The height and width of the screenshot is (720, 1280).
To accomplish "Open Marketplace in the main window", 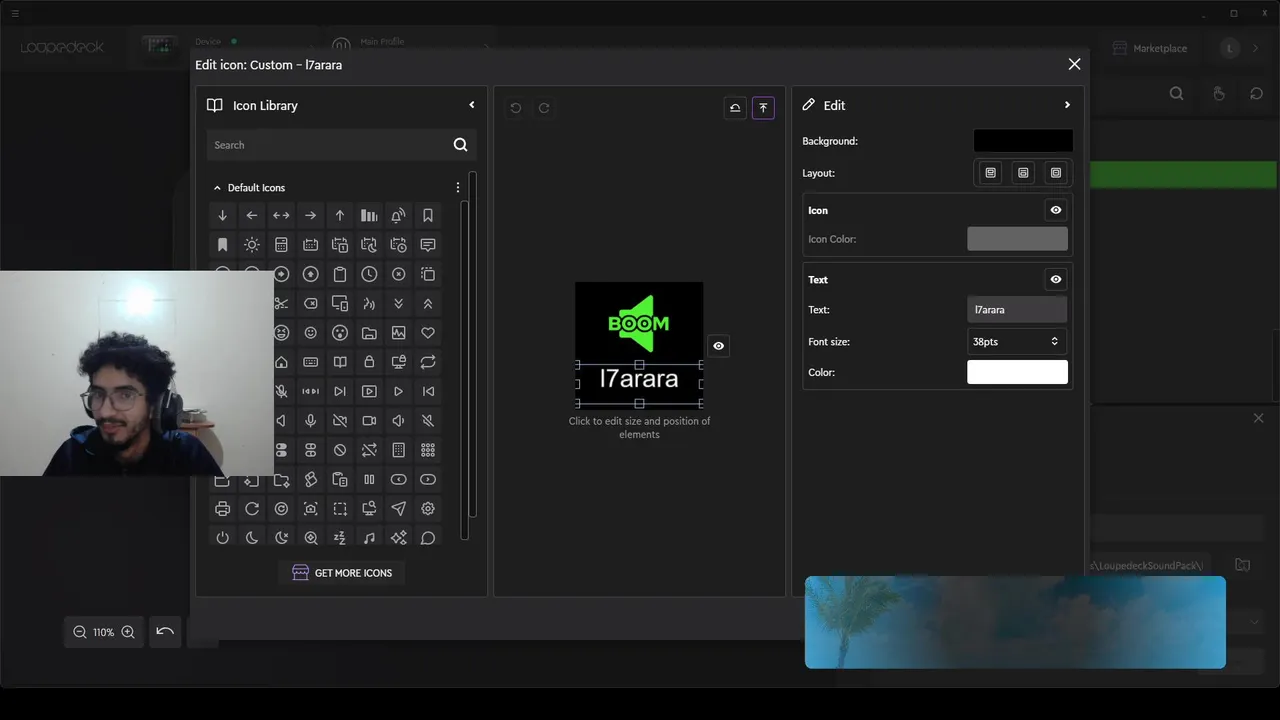I will pyautogui.click(x=1150, y=48).
